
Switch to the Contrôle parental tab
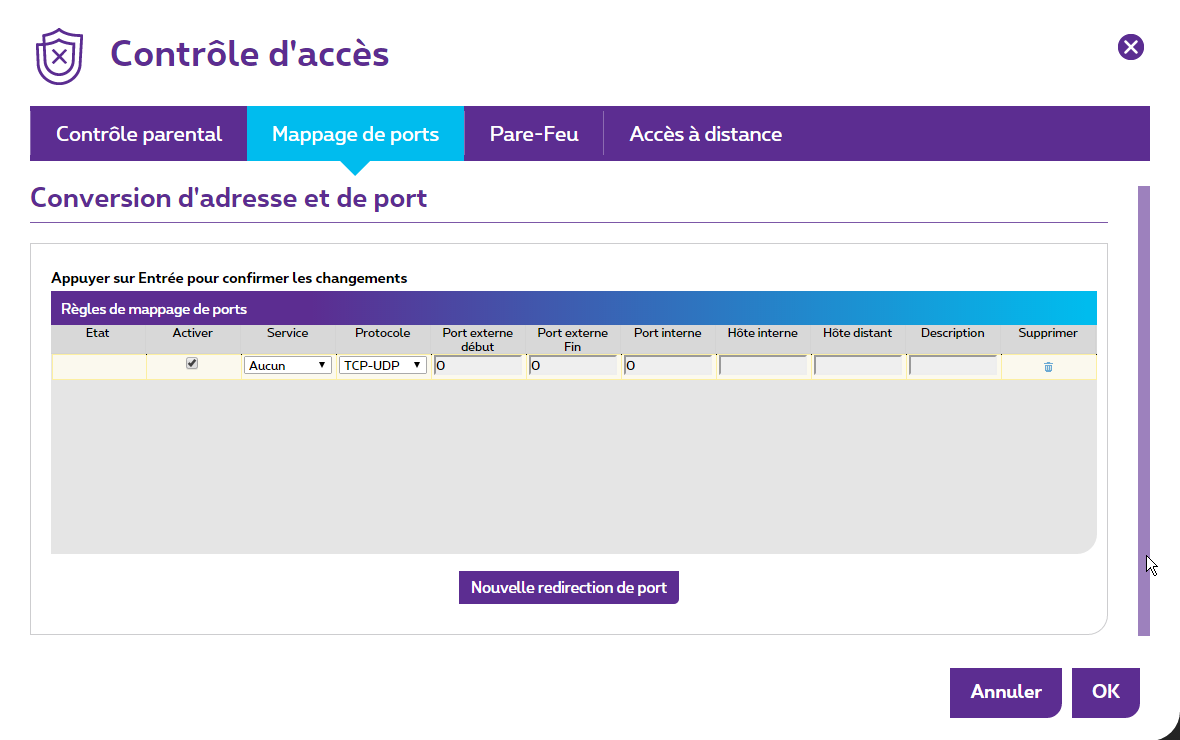coord(138,134)
